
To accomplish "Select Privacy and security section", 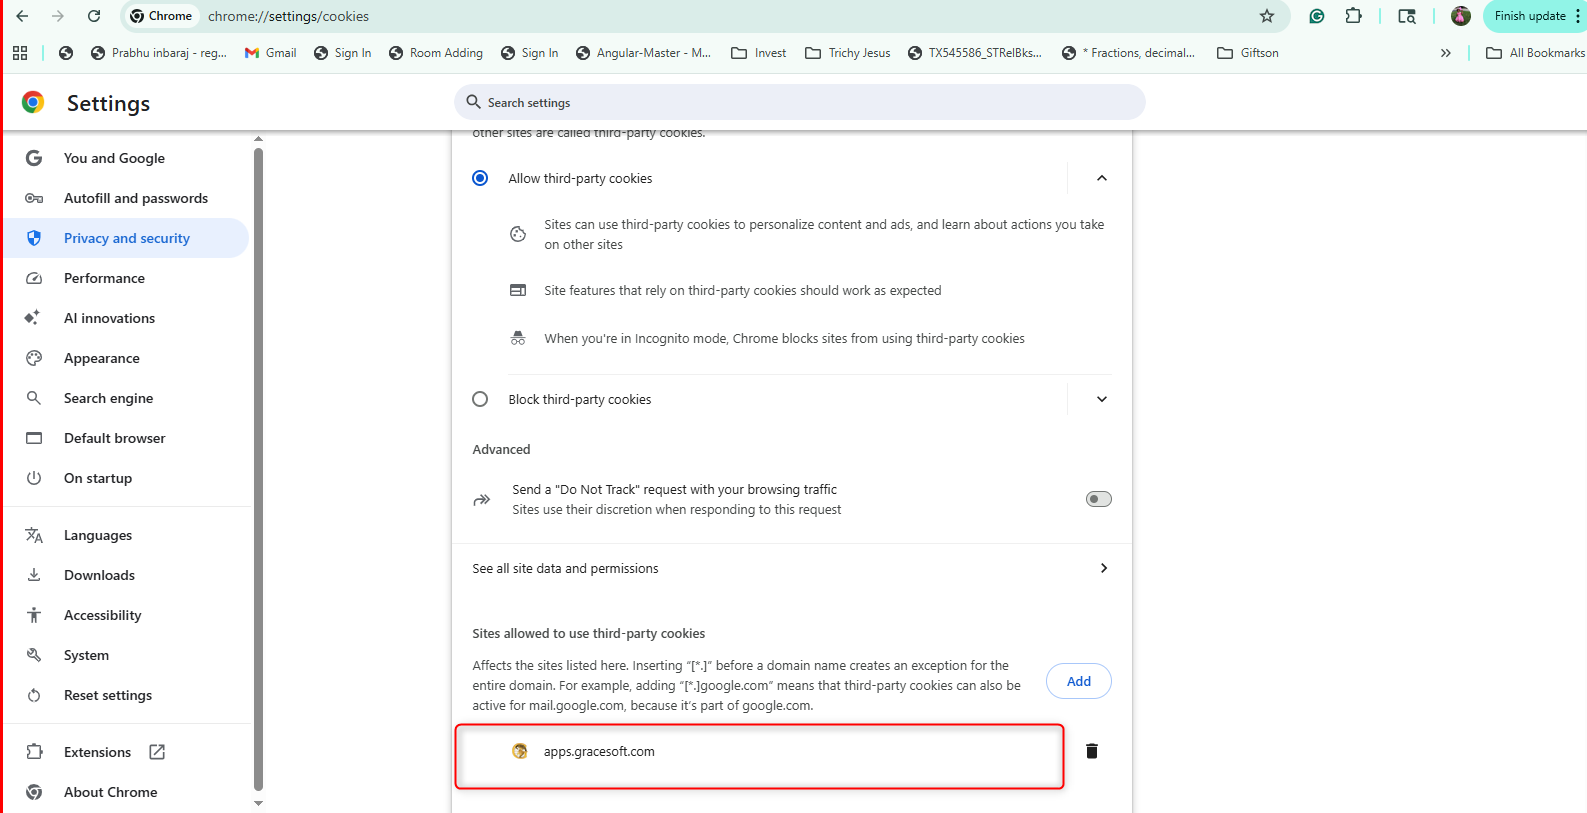I will click(128, 238).
